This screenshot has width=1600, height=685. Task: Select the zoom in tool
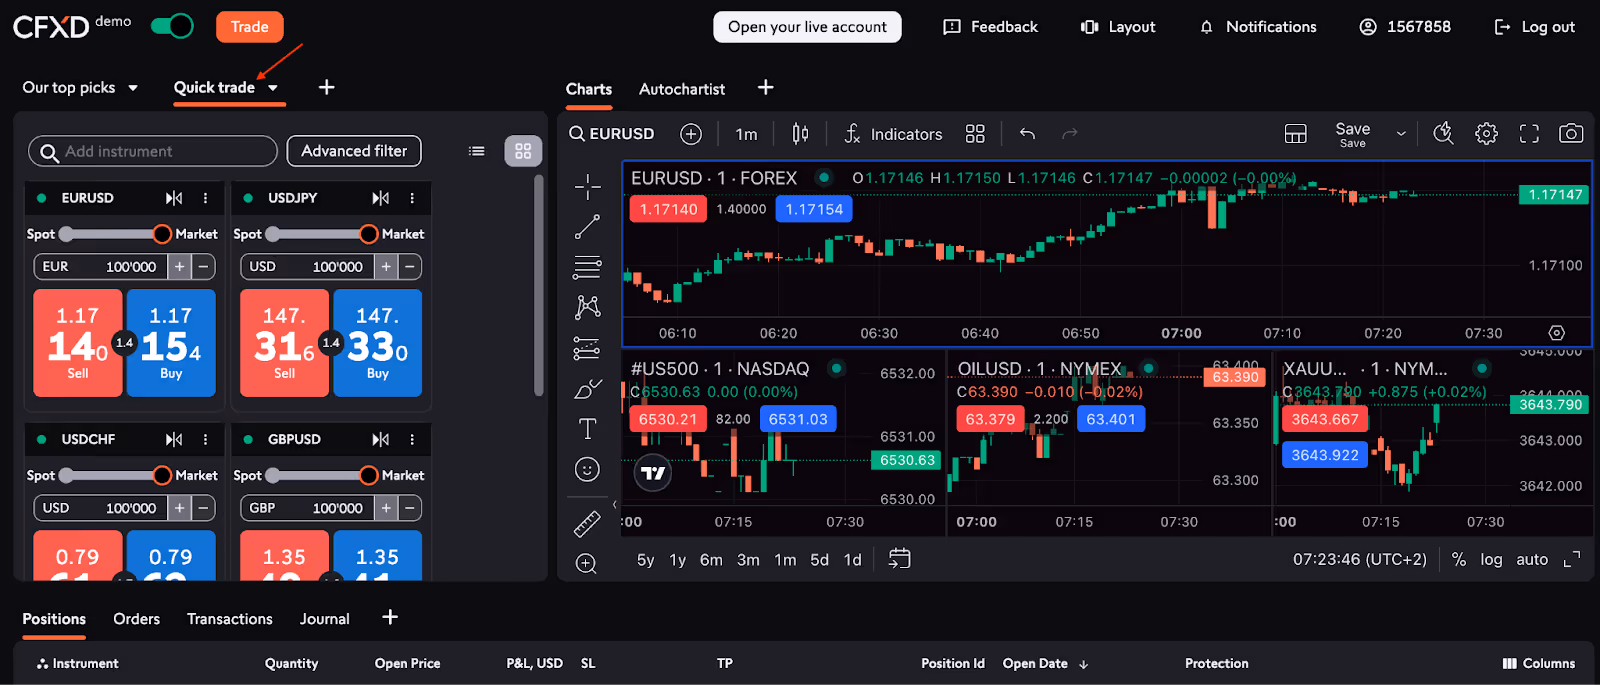coord(587,564)
